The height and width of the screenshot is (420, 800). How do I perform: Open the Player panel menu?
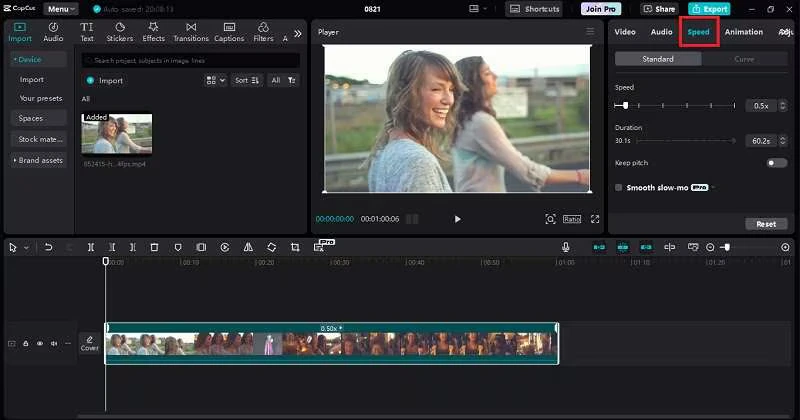click(590, 32)
